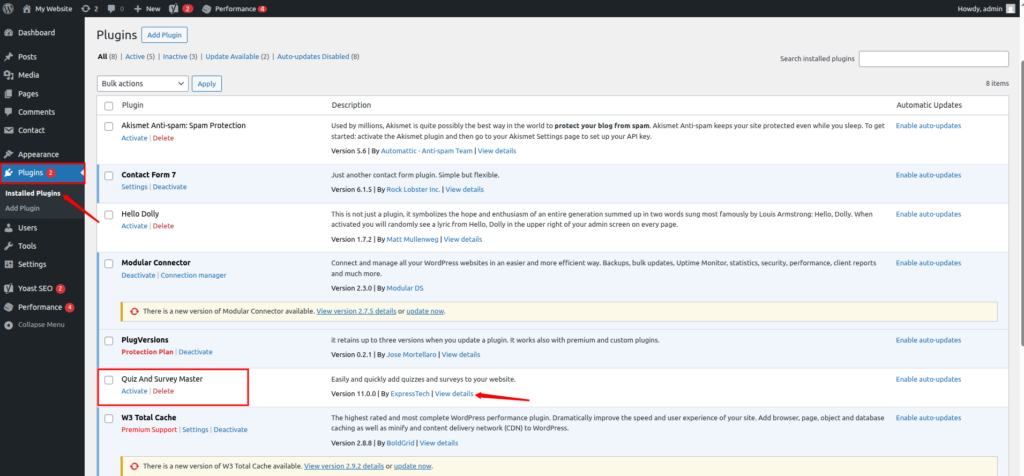
Task: Click the Performance cube icon in admin bar
Action: coord(206,9)
